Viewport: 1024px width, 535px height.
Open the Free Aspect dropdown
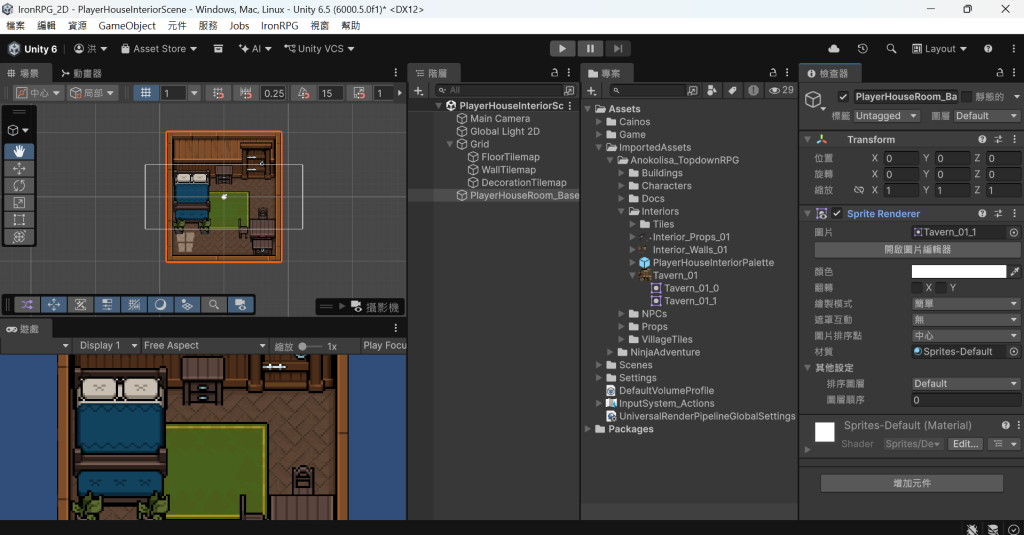click(x=205, y=346)
